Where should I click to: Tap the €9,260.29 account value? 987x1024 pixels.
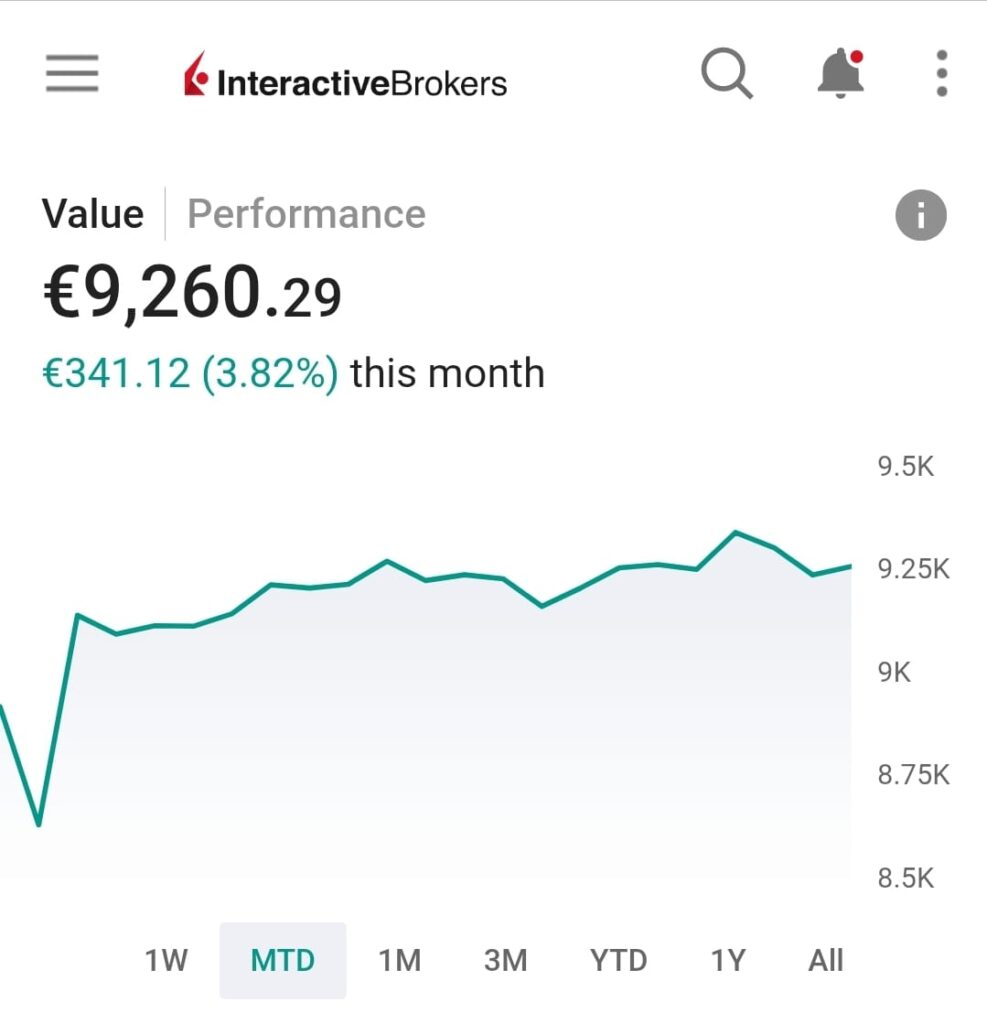192,296
